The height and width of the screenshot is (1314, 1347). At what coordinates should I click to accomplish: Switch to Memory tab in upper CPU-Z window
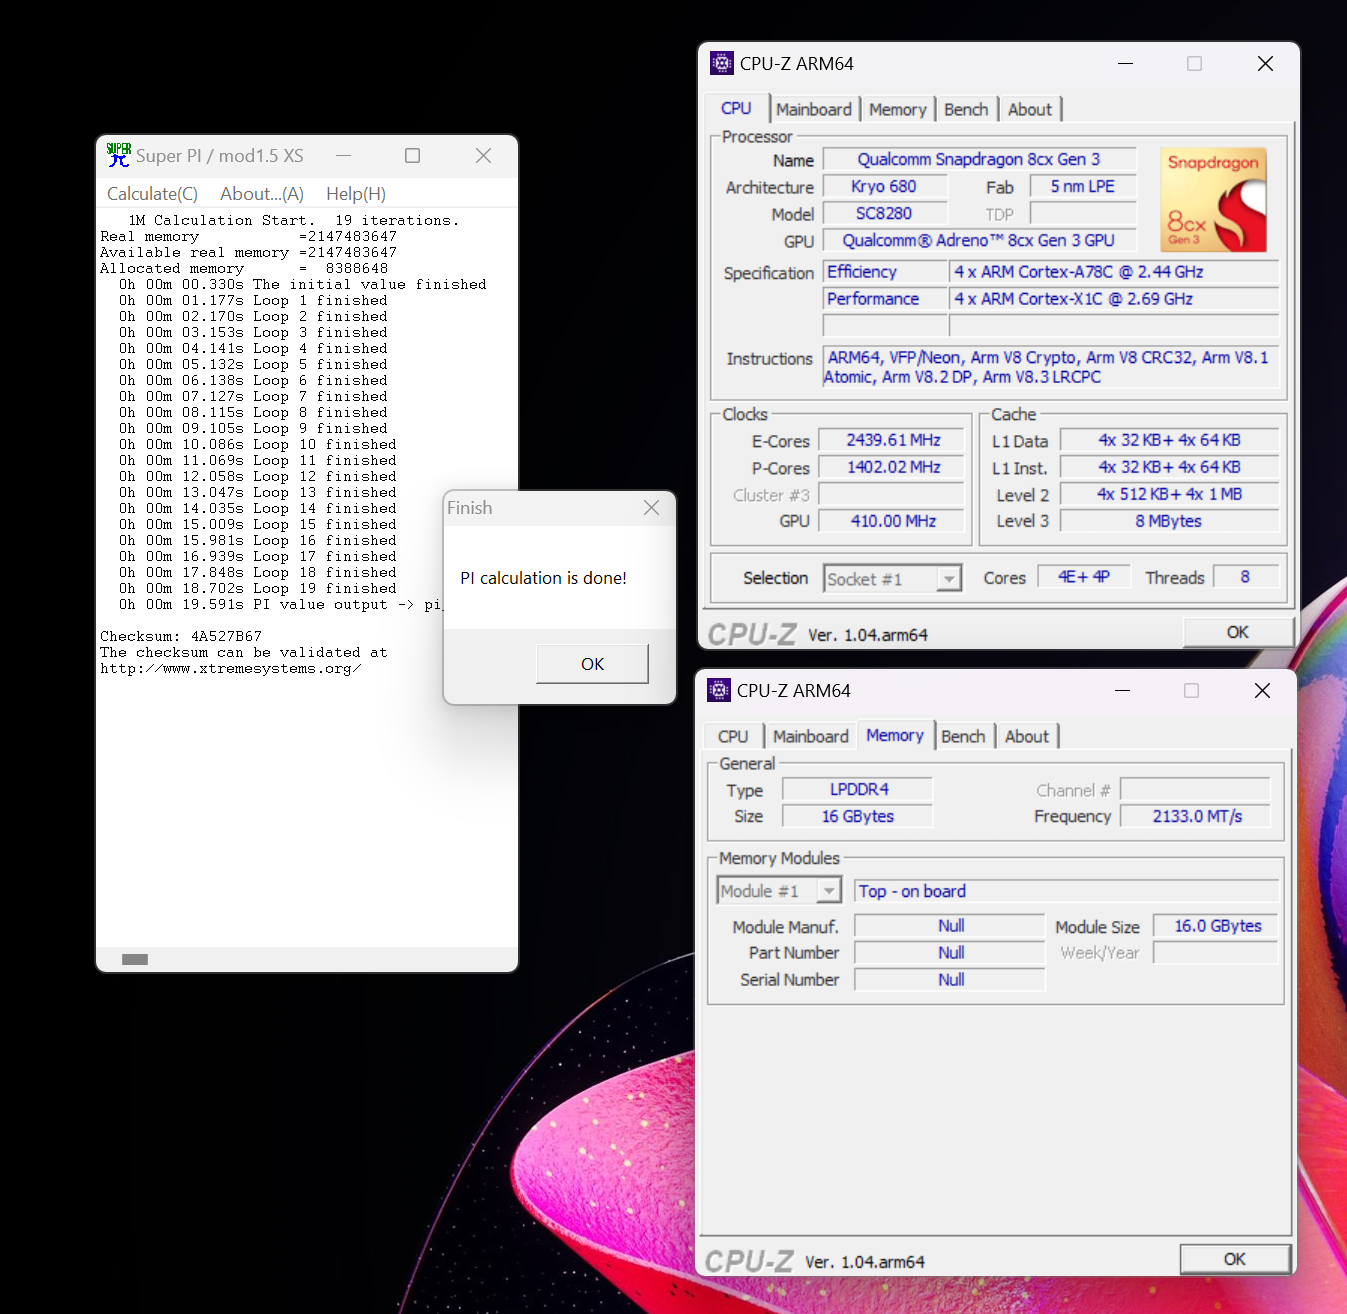898,110
